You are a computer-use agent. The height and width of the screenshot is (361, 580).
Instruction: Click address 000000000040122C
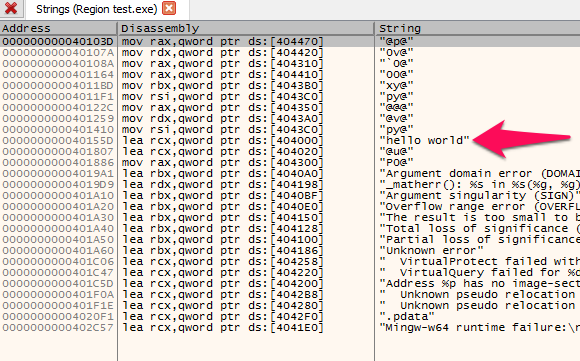point(58,108)
